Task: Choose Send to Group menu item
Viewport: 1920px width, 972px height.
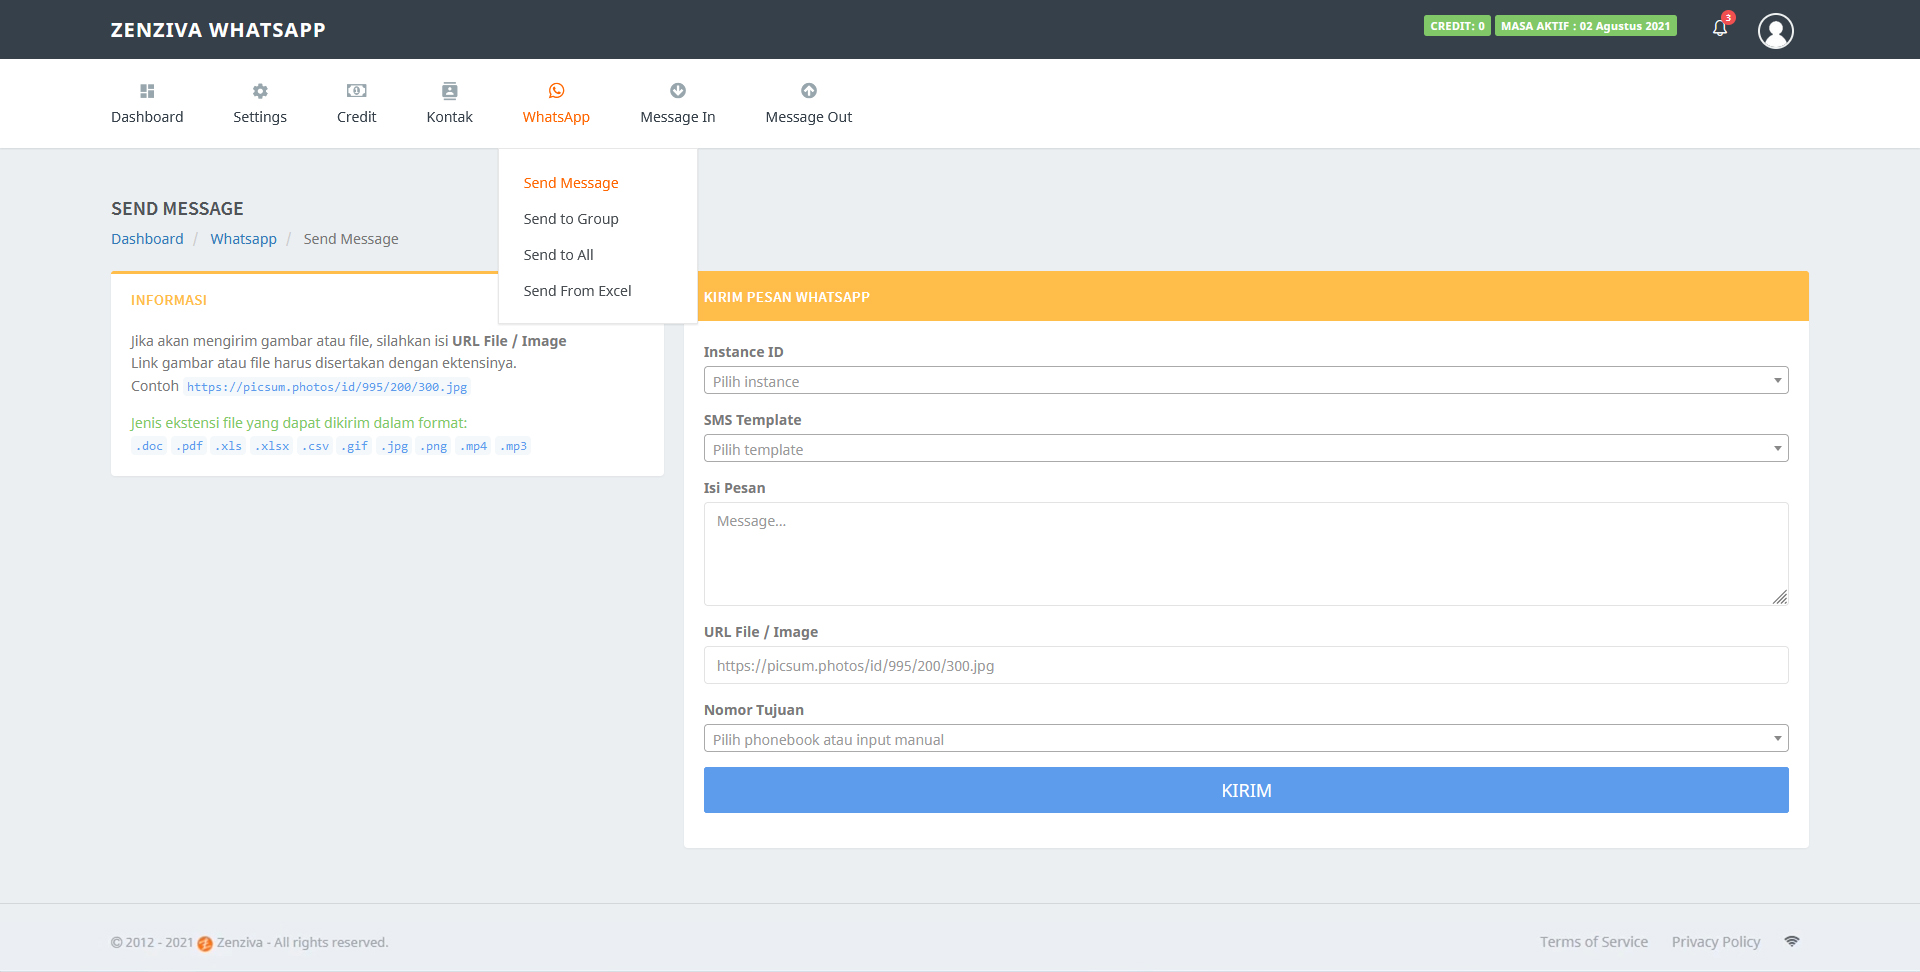Action: (571, 219)
